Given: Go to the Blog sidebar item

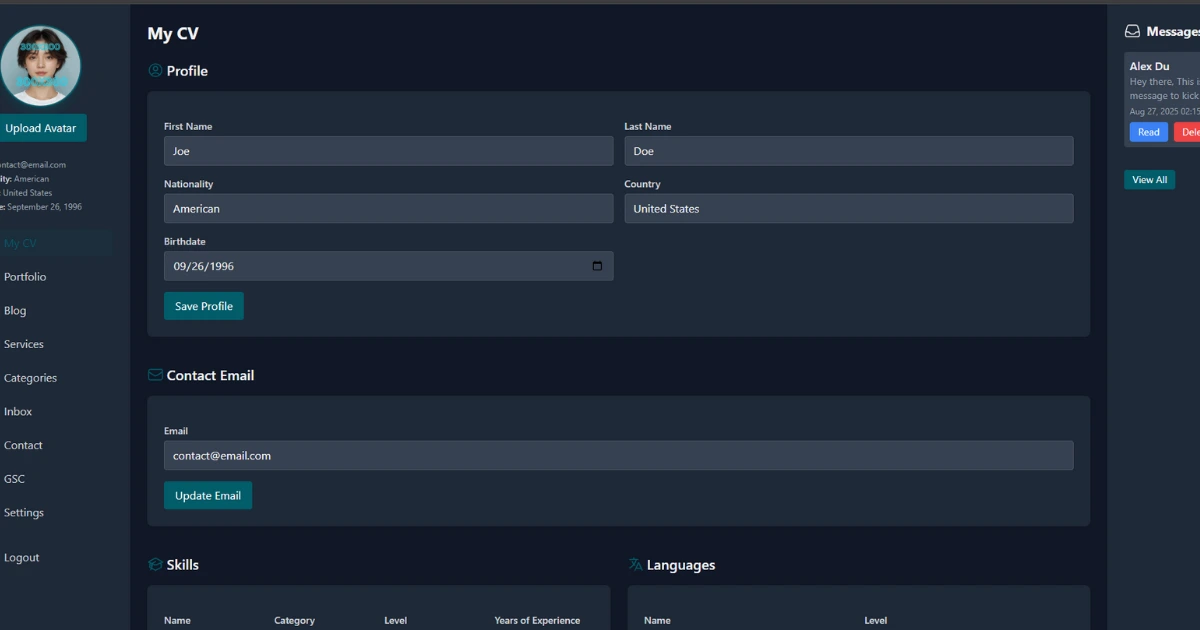Looking at the screenshot, I should (15, 311).
